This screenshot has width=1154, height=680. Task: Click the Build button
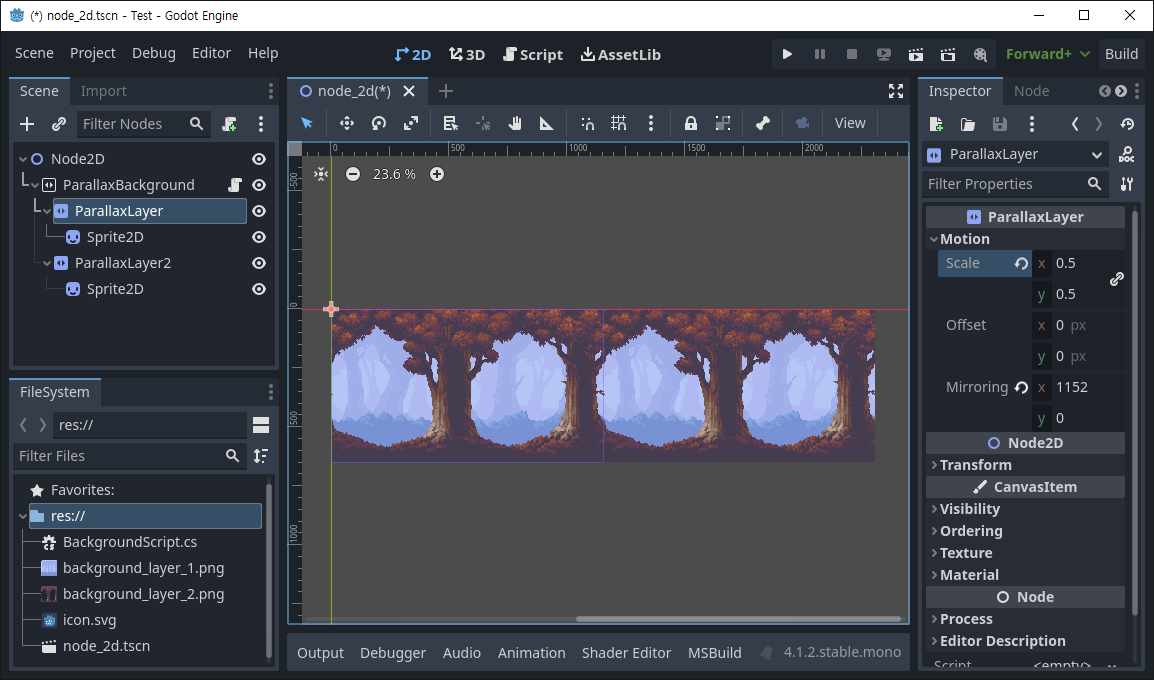[x=1121, y=54]
